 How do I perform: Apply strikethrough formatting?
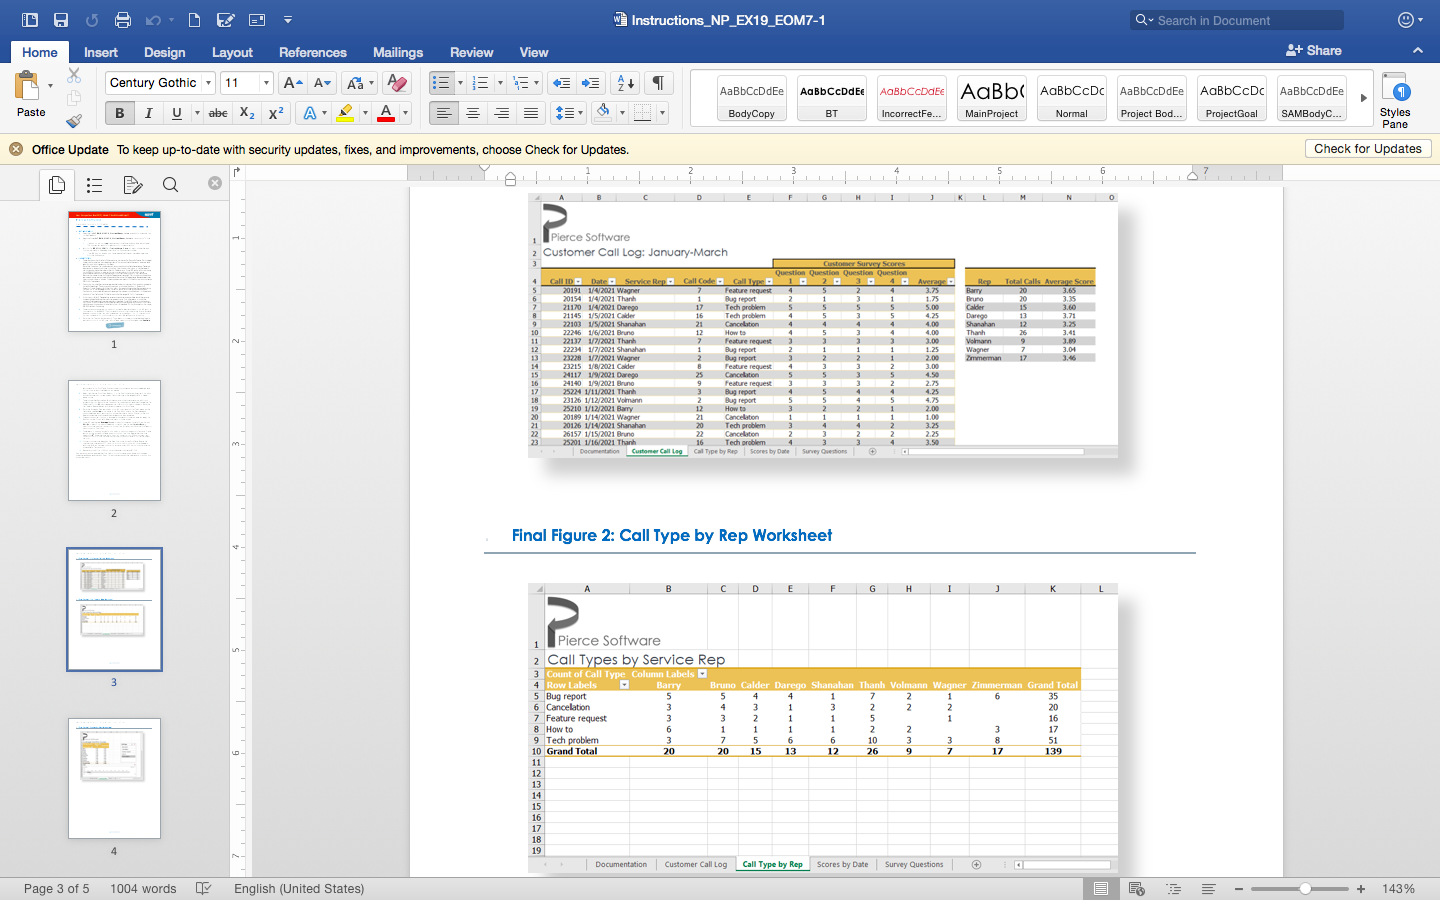coord(218,113)
